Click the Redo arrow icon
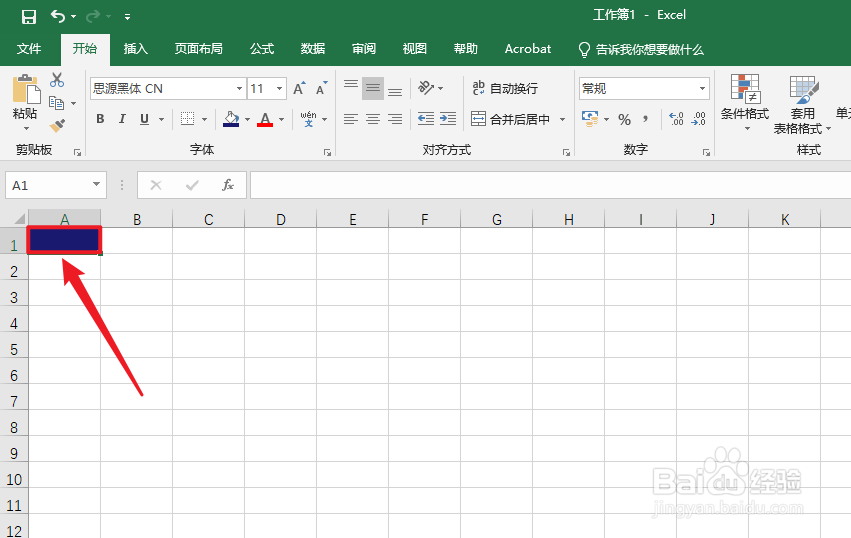This screenshot has height=538, width=851. pos(93,16)
